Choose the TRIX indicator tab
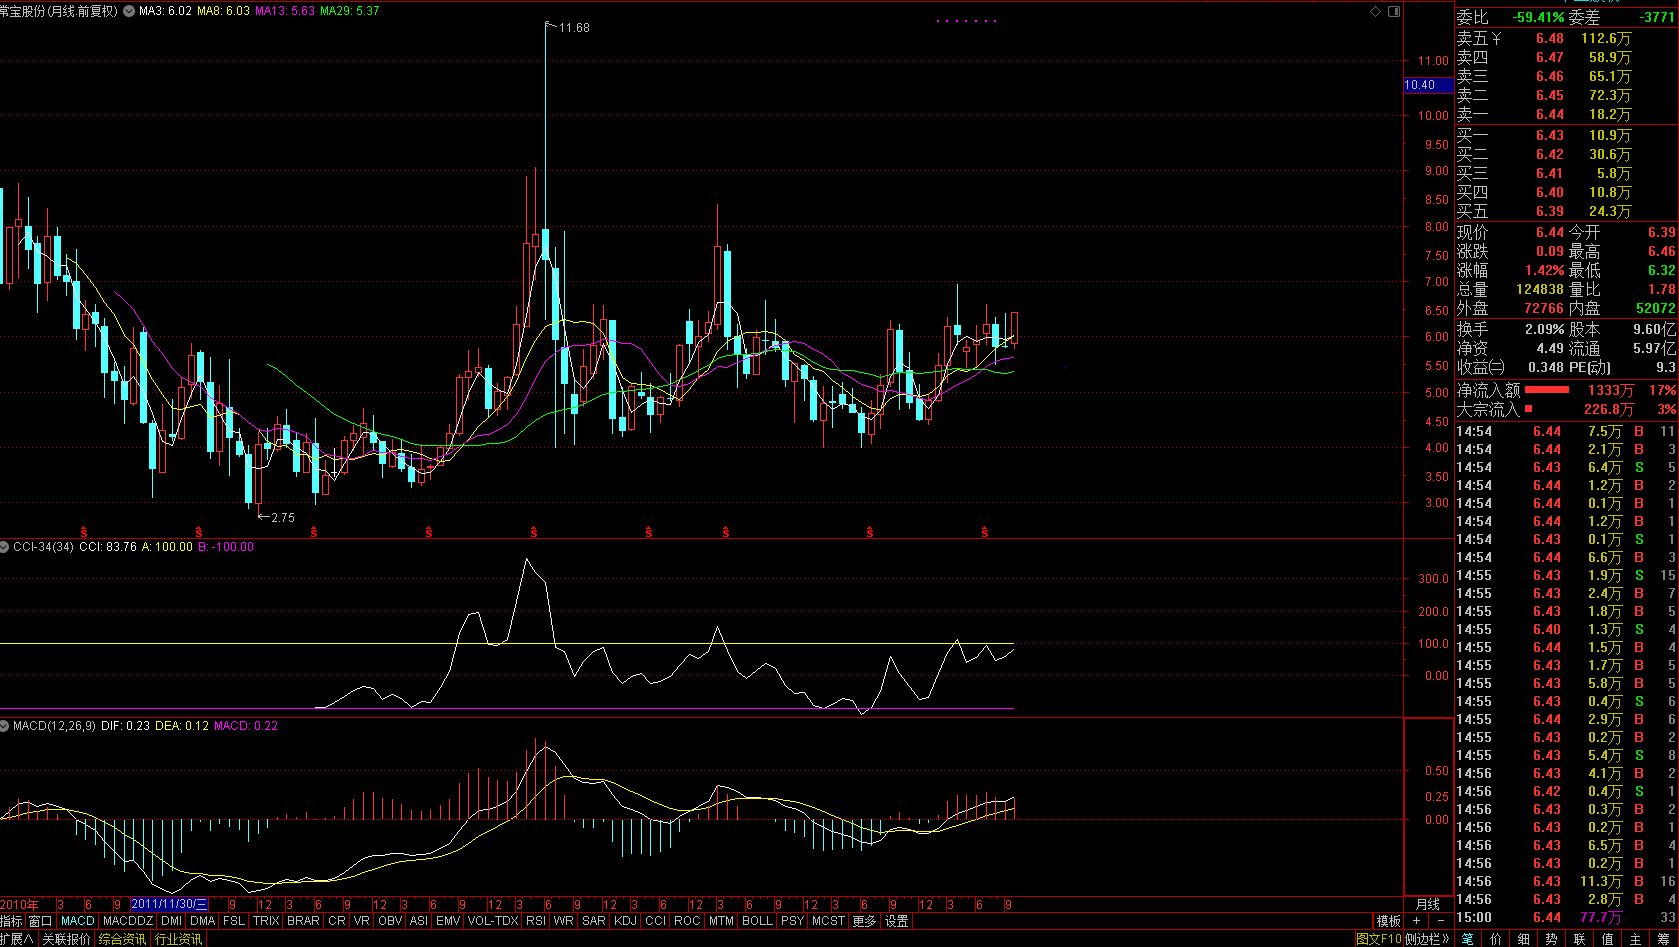This screenshot has height=947, width=1679. tap(266, 921)
